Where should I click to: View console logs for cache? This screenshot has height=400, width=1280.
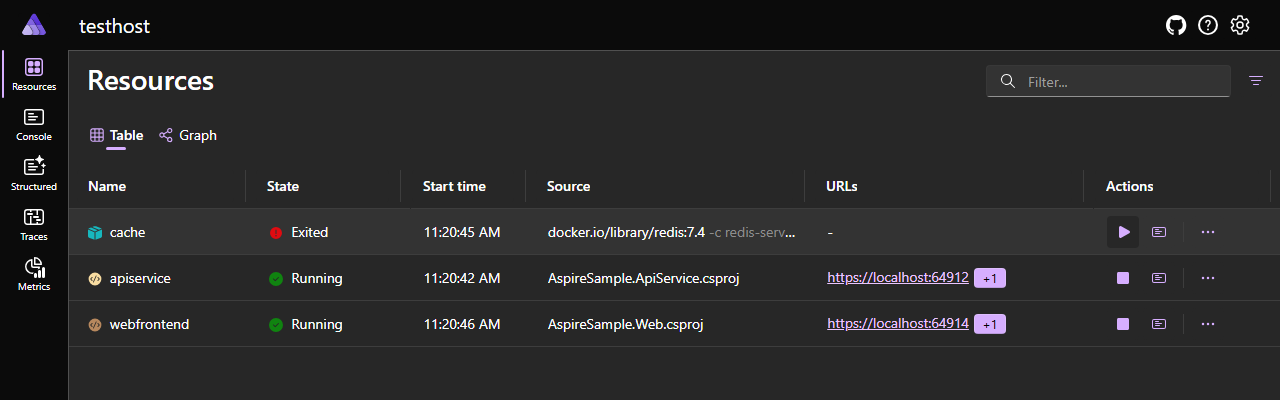pyautogui.click(x=1159, y=232)
